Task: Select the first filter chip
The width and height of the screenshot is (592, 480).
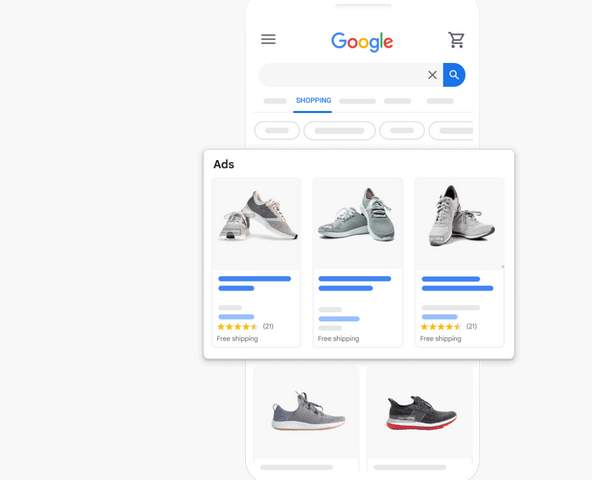Action: [x=277, y=131]
